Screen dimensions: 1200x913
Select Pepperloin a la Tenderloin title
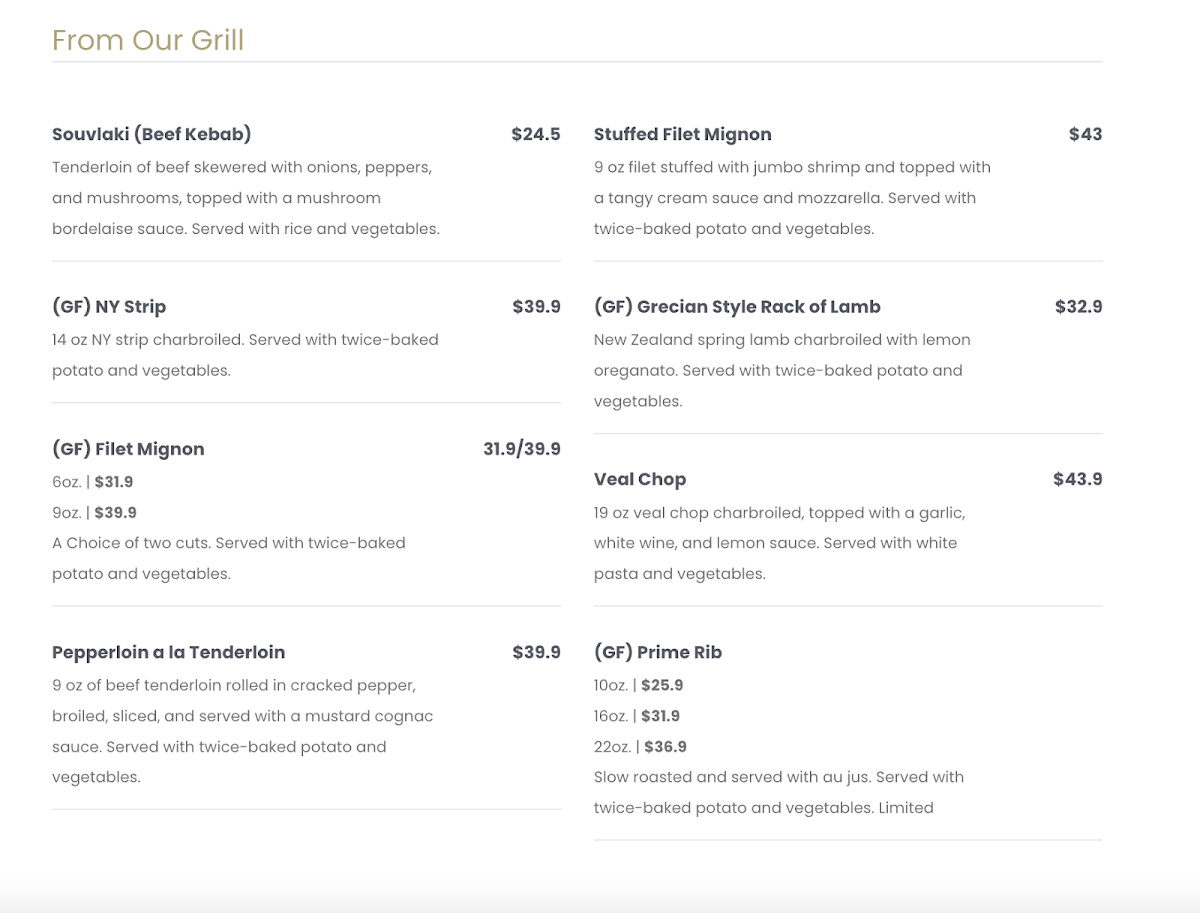pos(168,652)
